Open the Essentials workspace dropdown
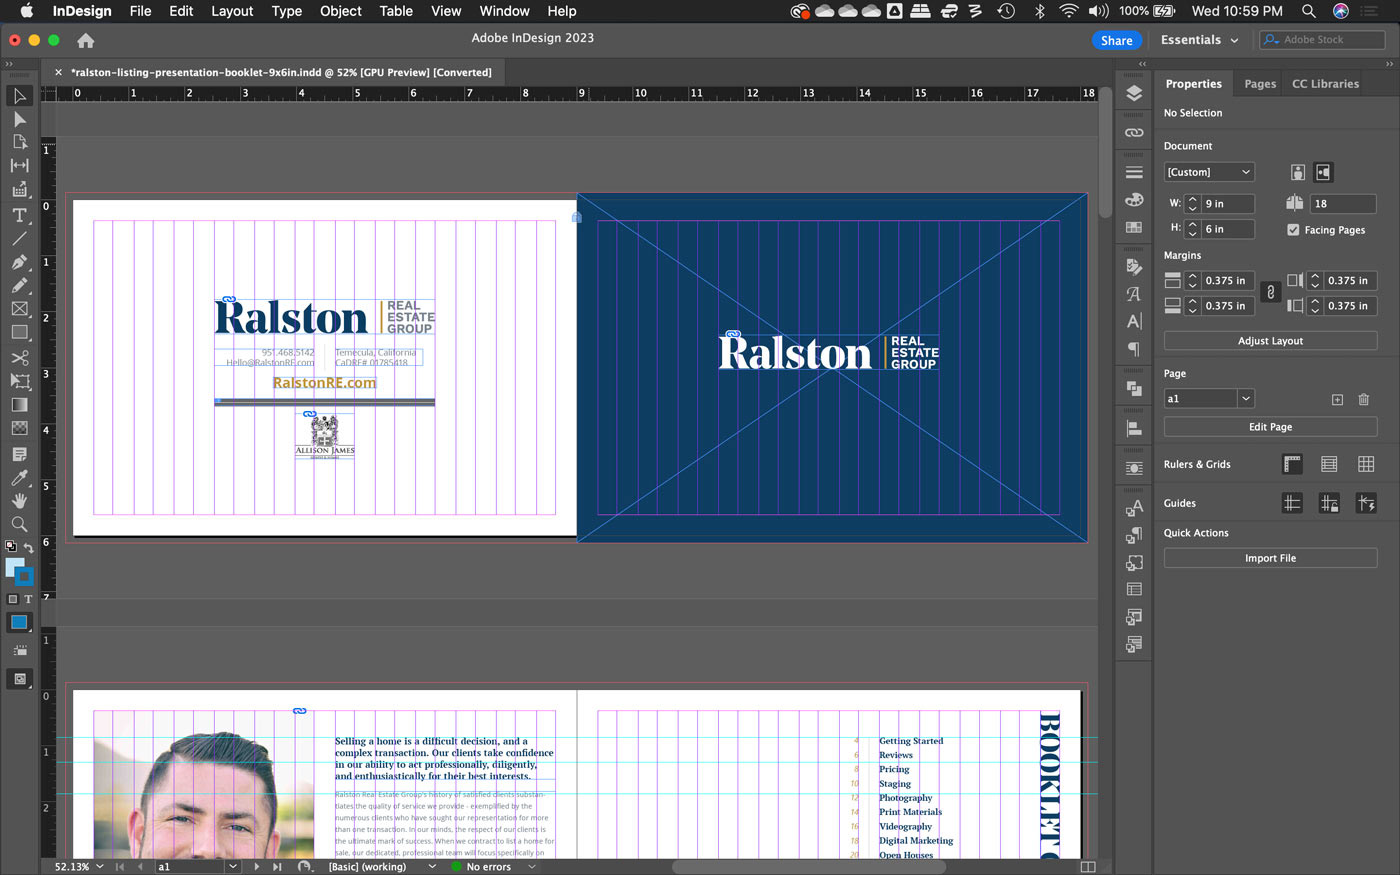Viewport: 1400px width, 875px height. pos(1199,40)
